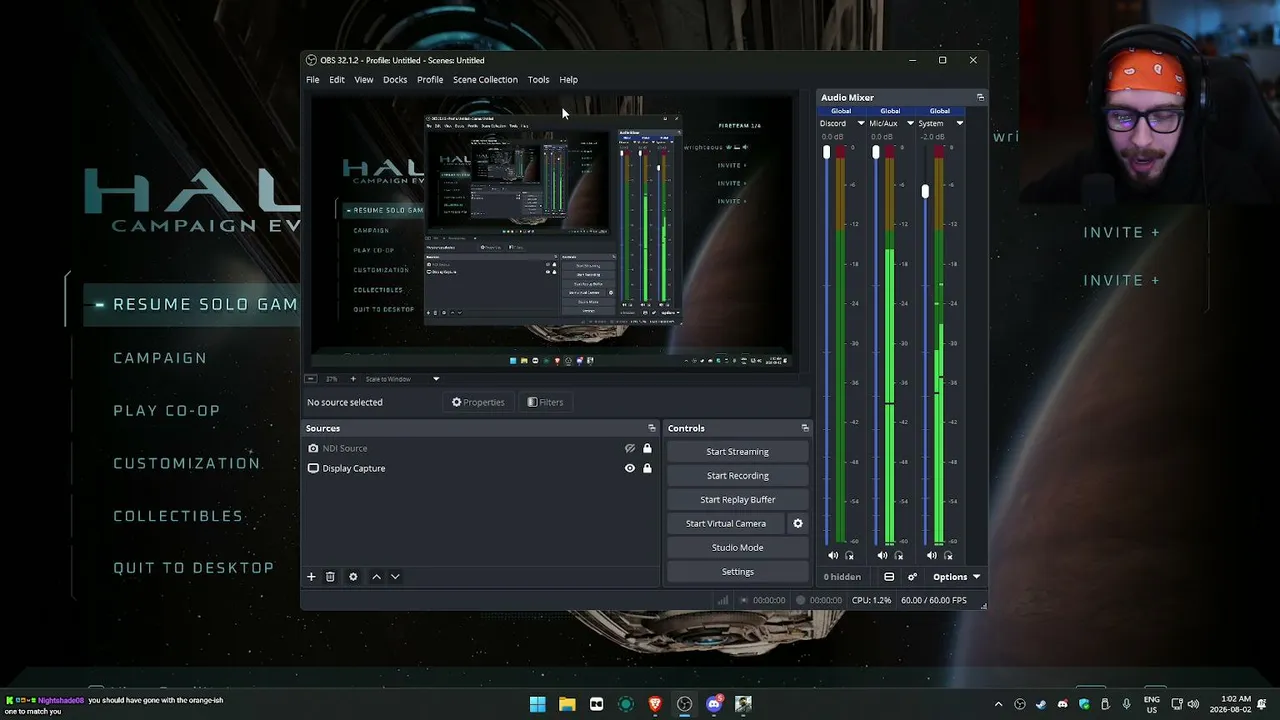
Task: Open Steam tray icon
Action: (1041, 704)
